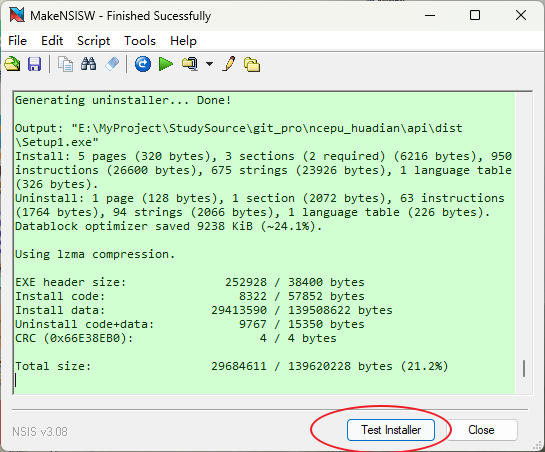545x452 pixels.
Task: Click the Close button
Action: [481, 430]
